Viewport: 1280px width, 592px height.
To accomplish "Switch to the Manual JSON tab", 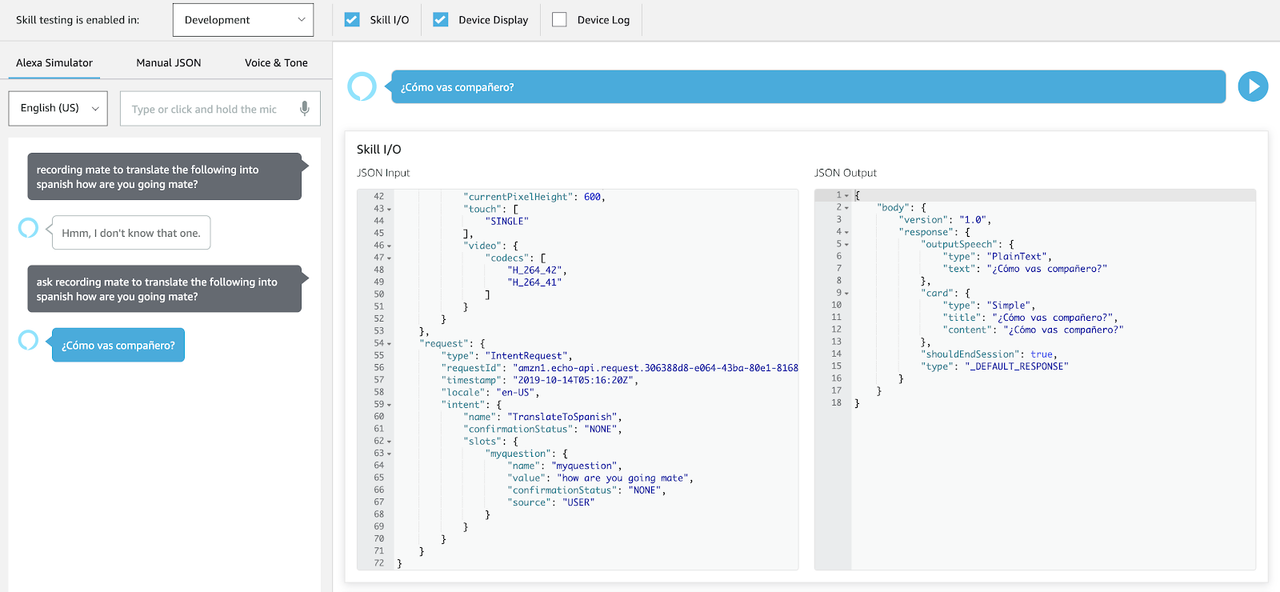I will [x=168, y=62].
